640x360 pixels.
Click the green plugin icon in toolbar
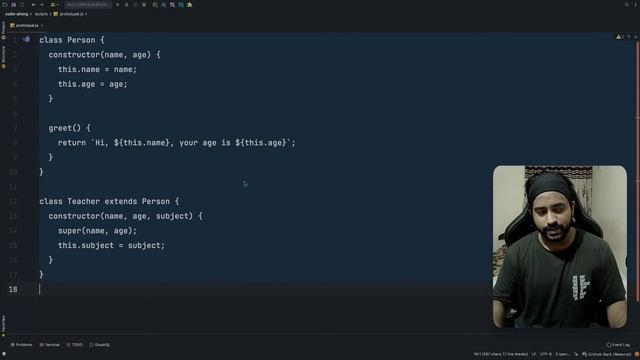(190, 4)
